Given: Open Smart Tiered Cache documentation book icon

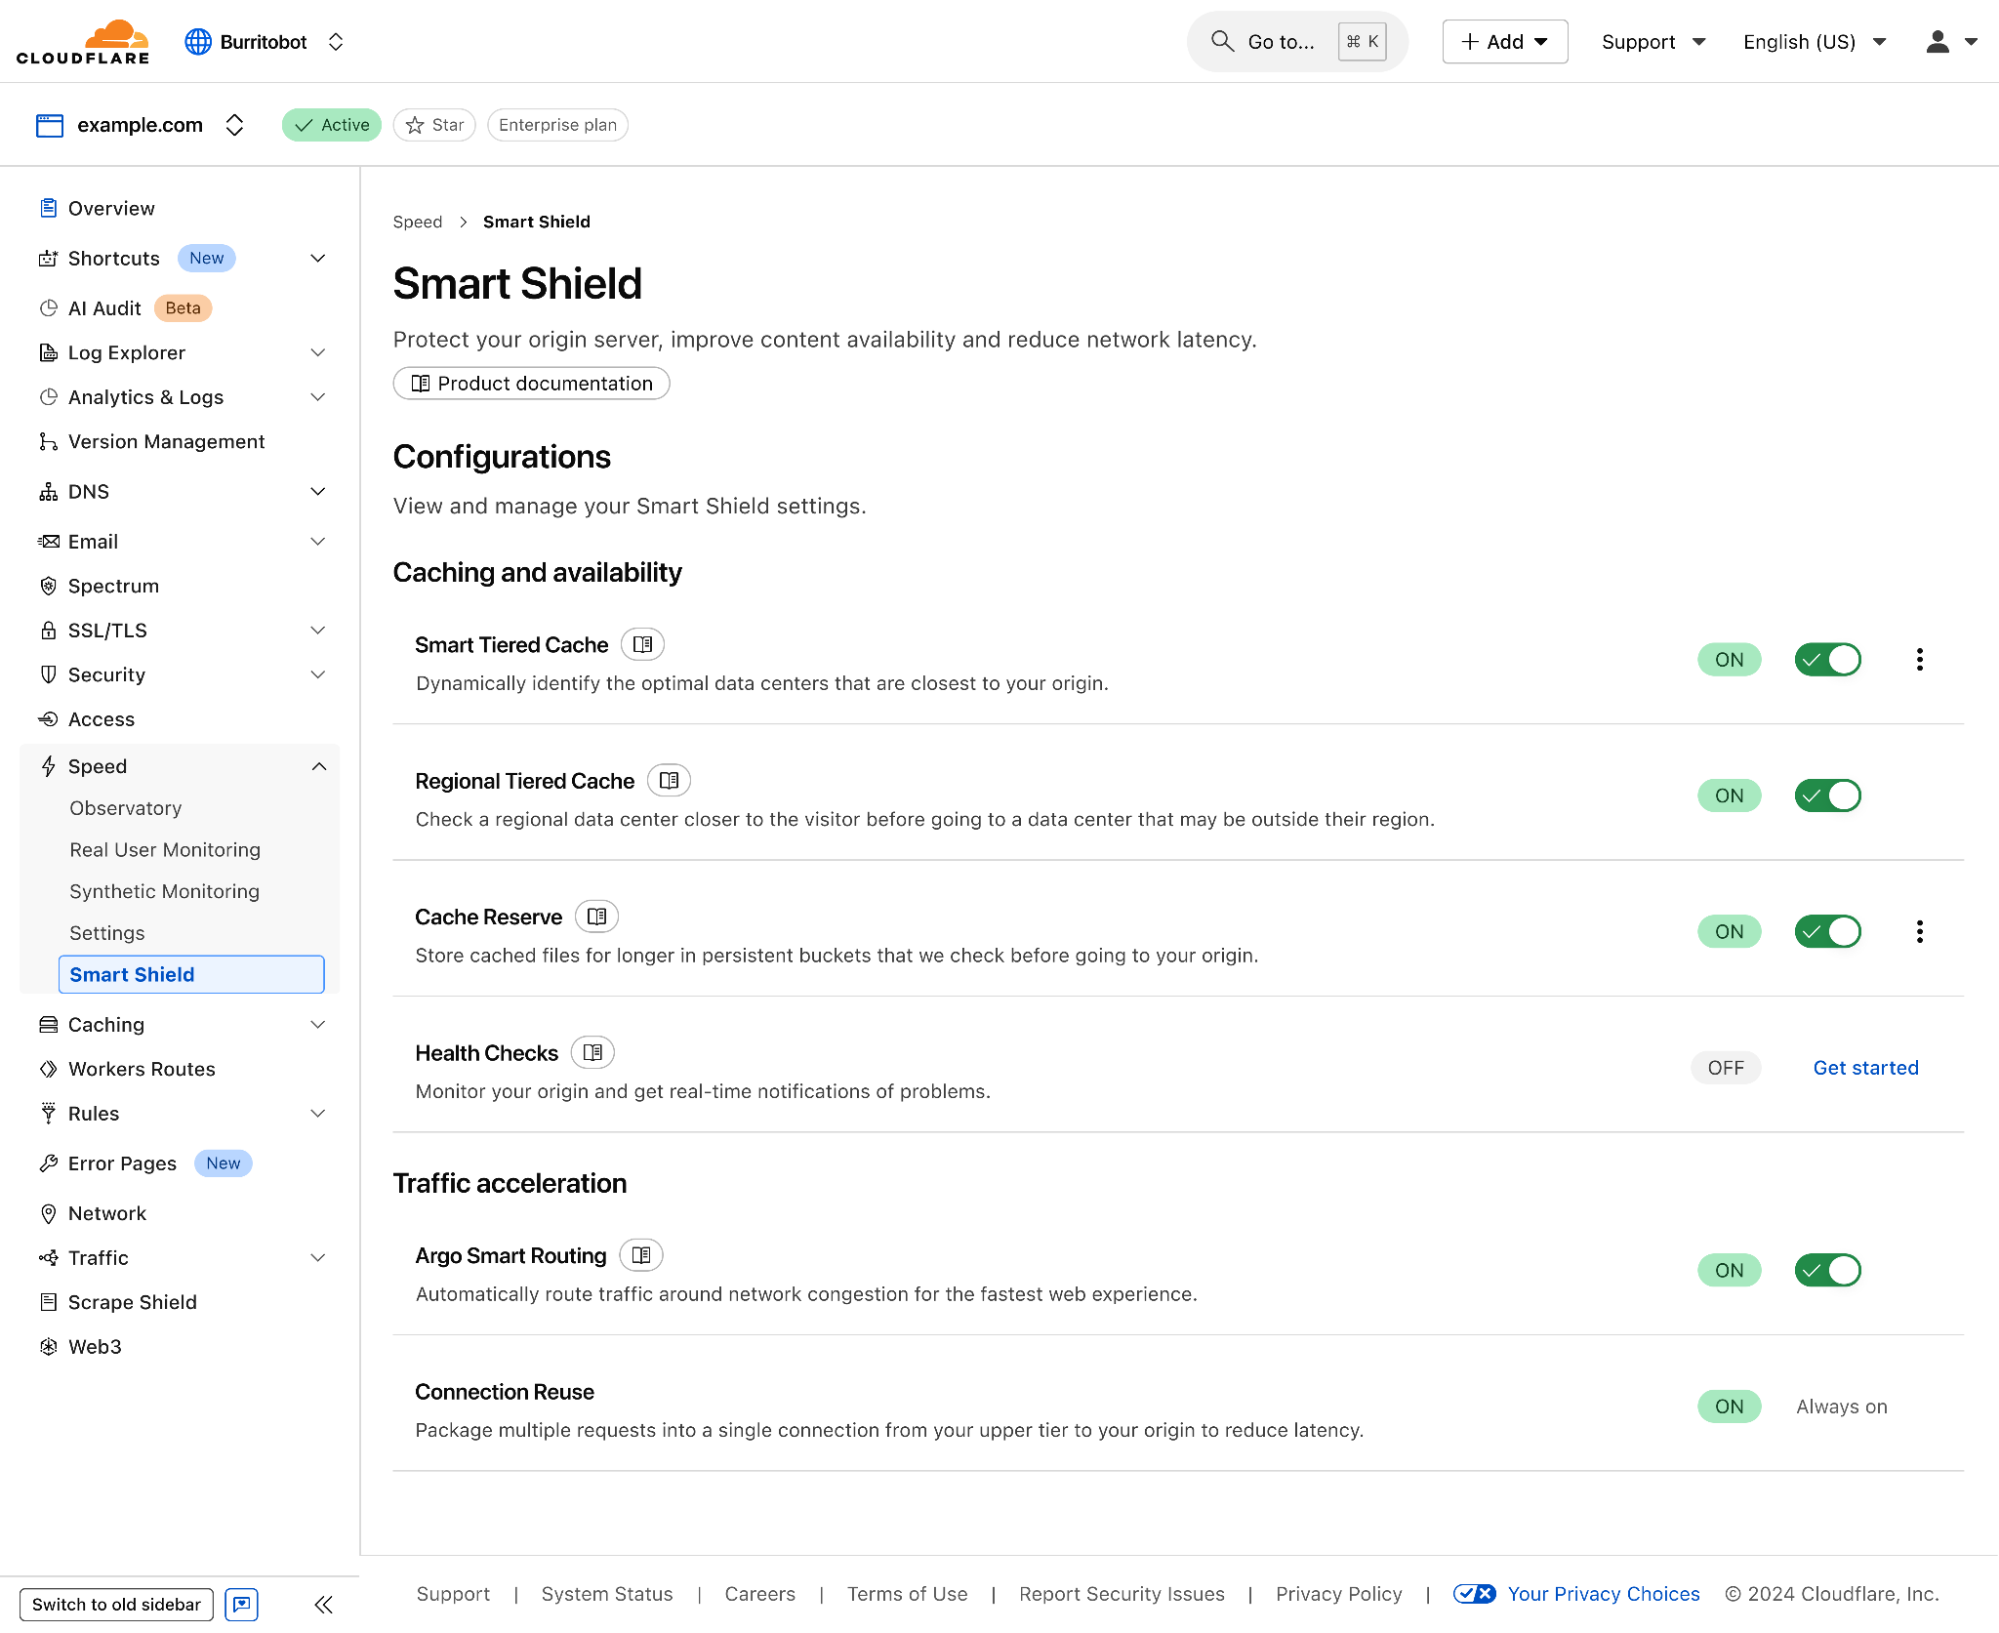Looking at the screenshot, I should [642, 645].
